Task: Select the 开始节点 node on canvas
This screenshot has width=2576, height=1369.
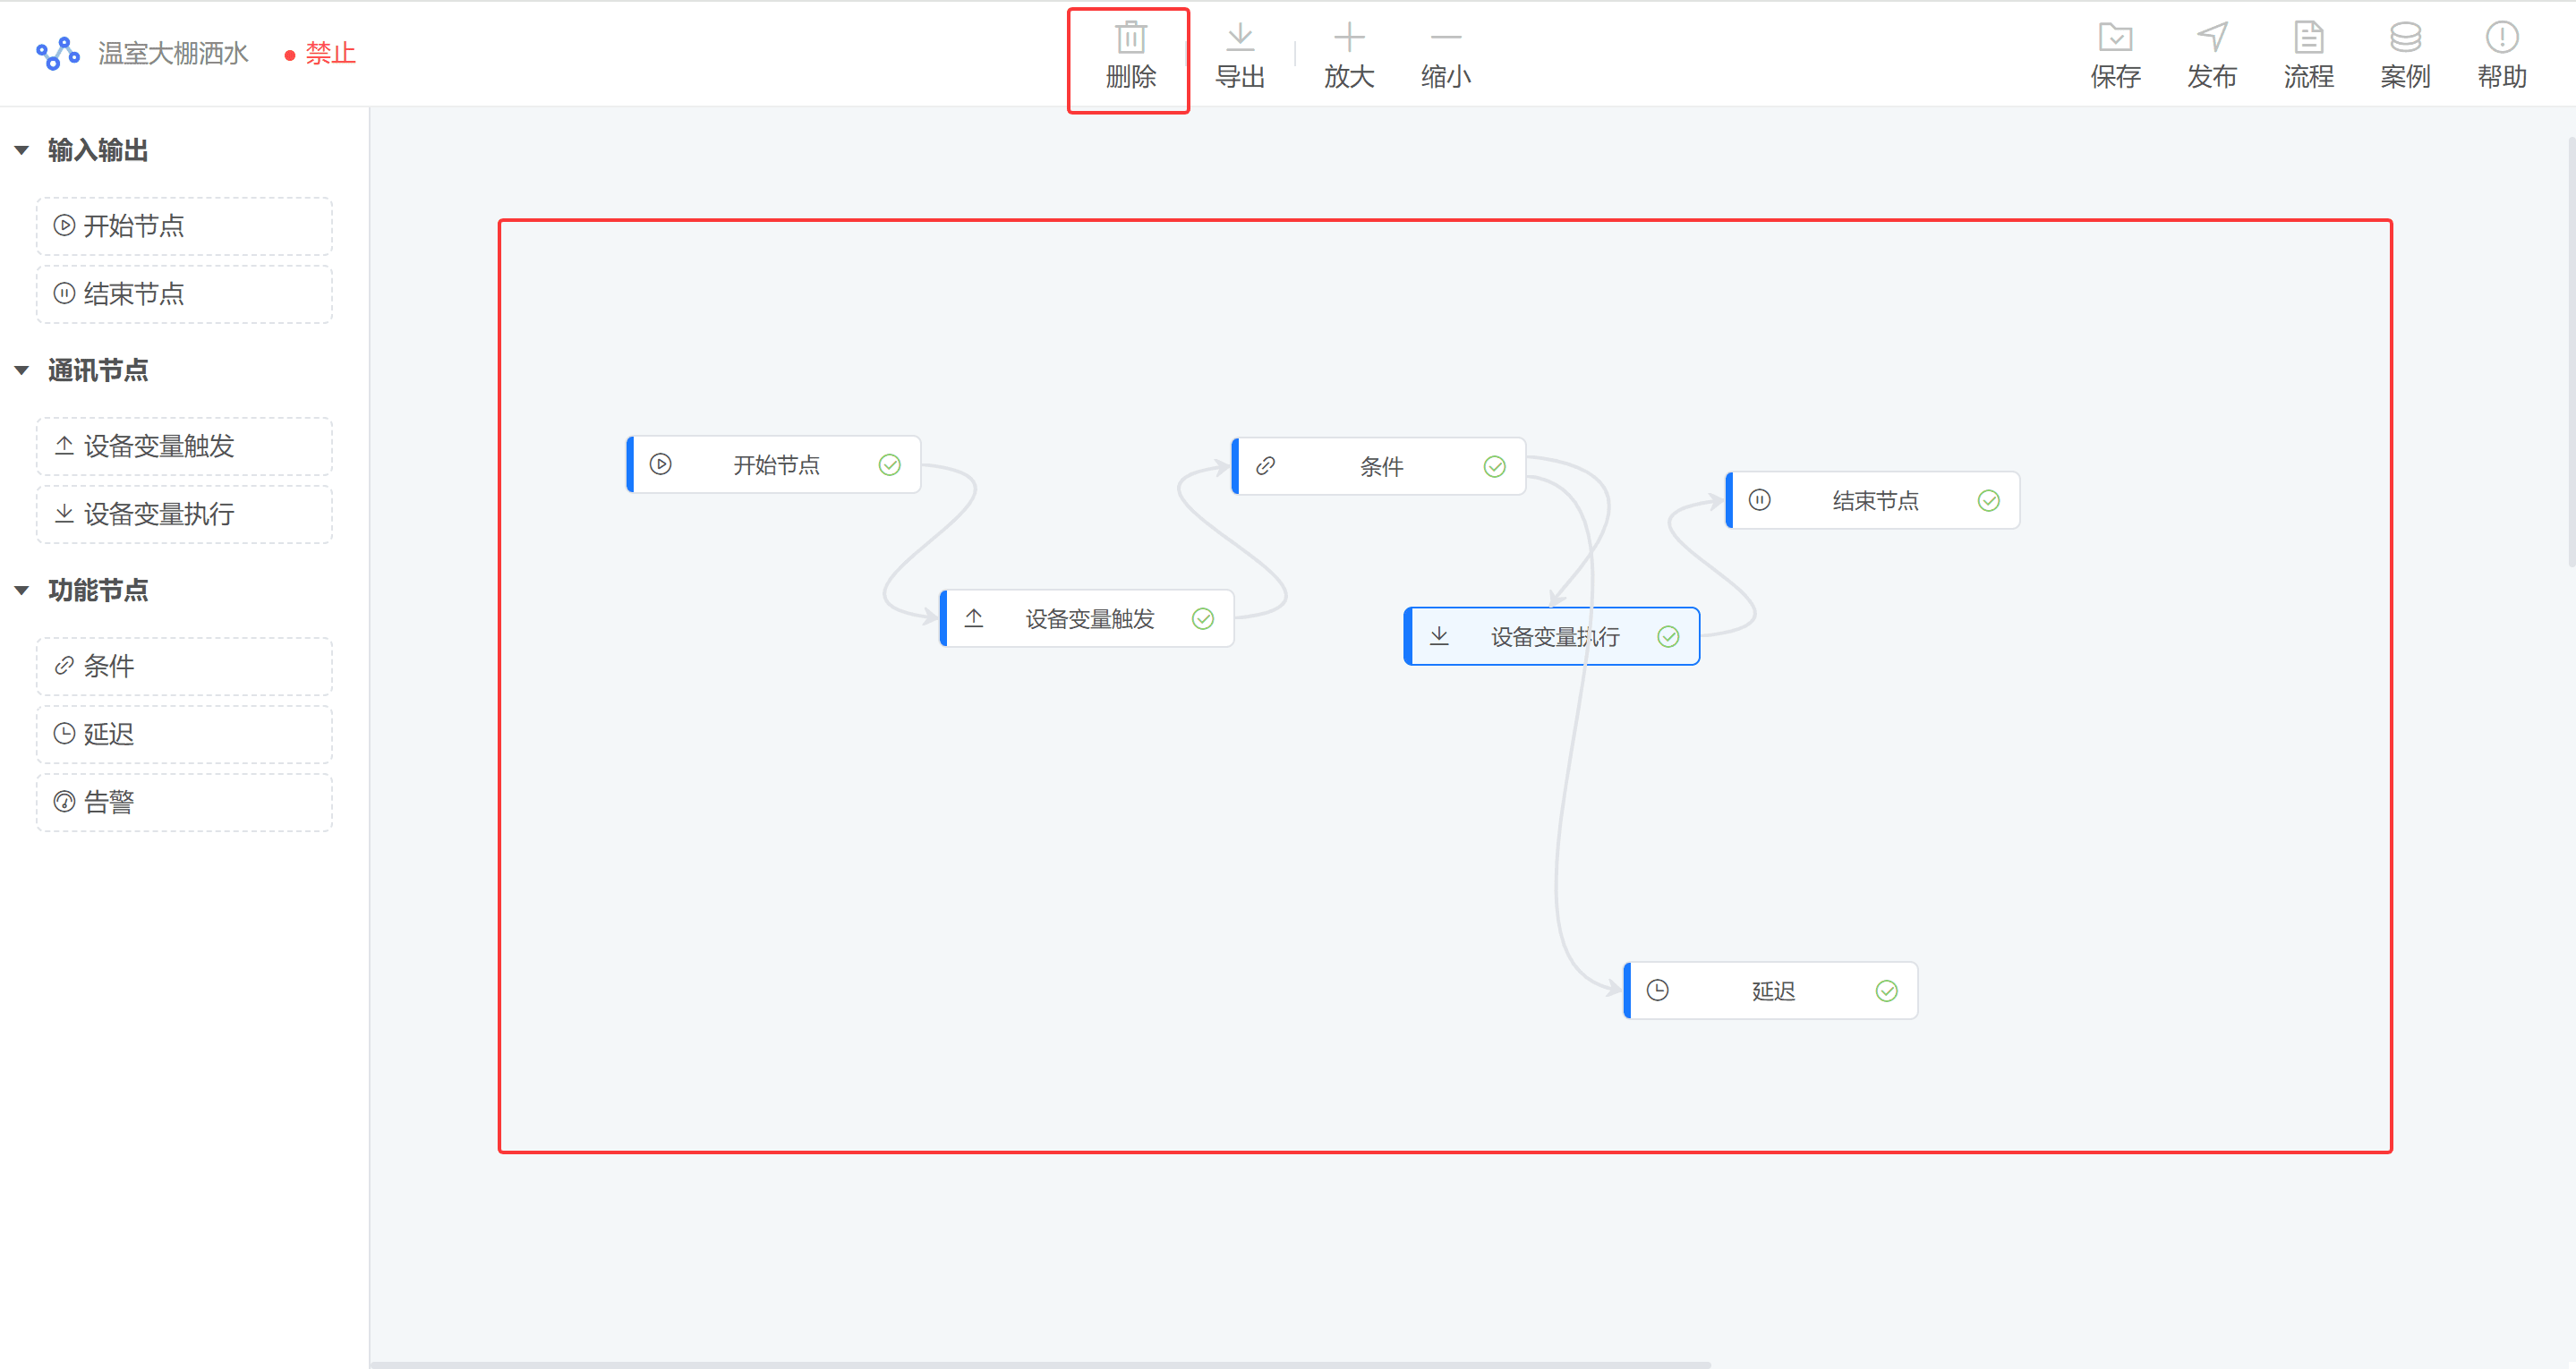Action: [x=774, y=465]
